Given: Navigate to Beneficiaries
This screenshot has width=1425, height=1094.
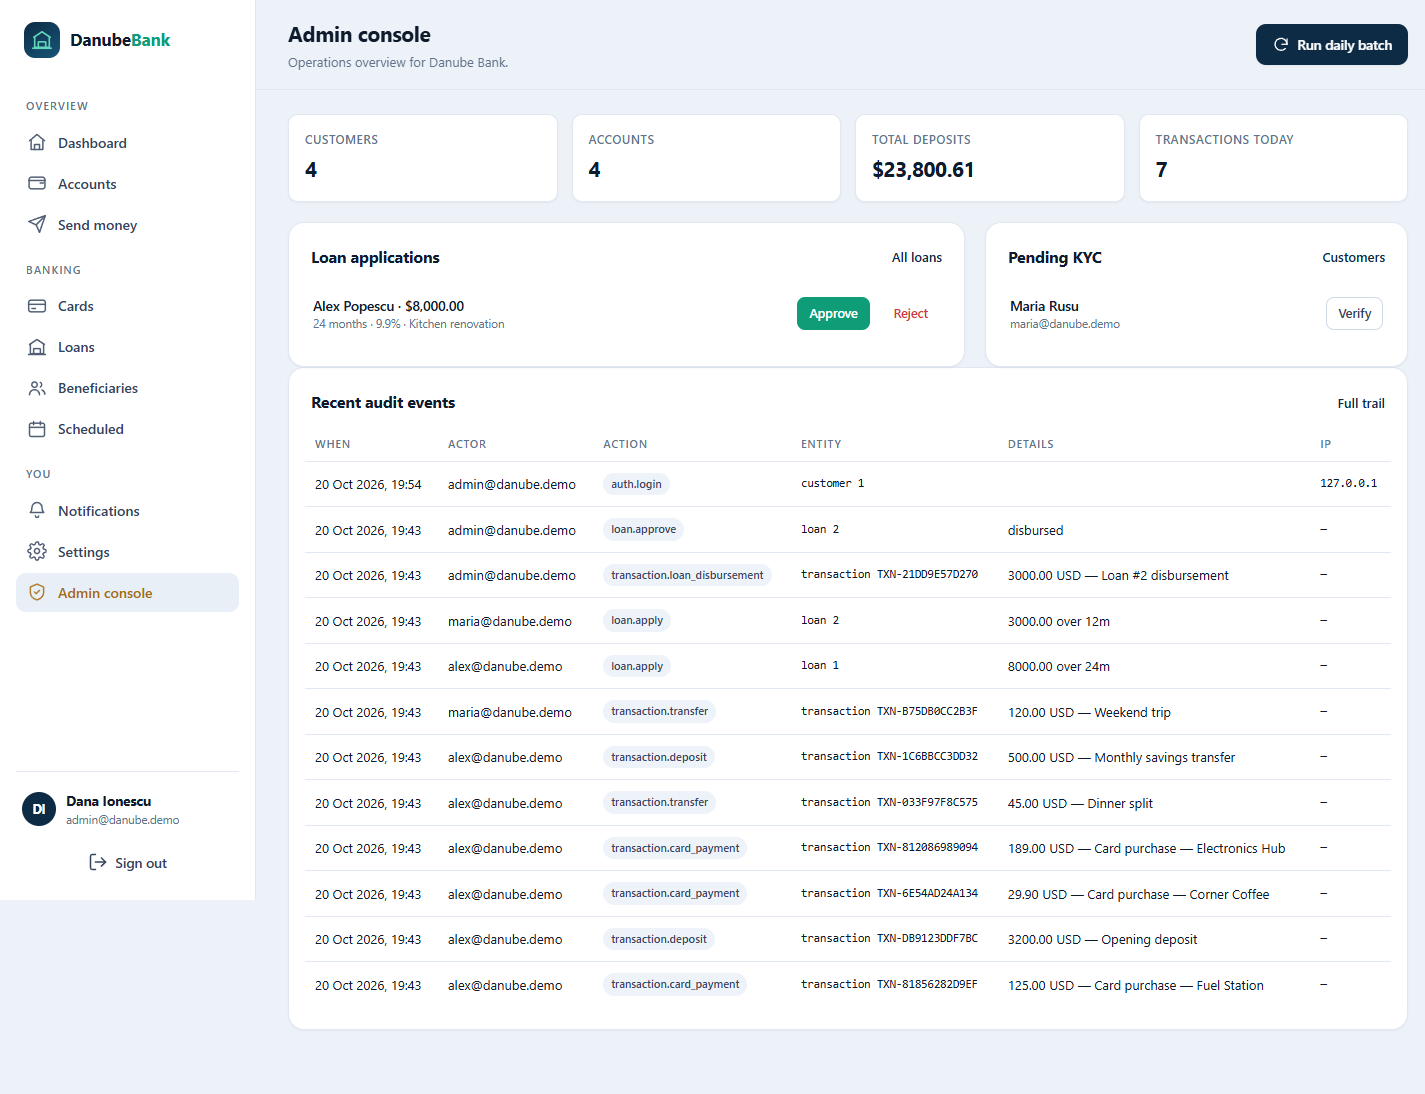Looking at the screenshot, I should [127, 388].
